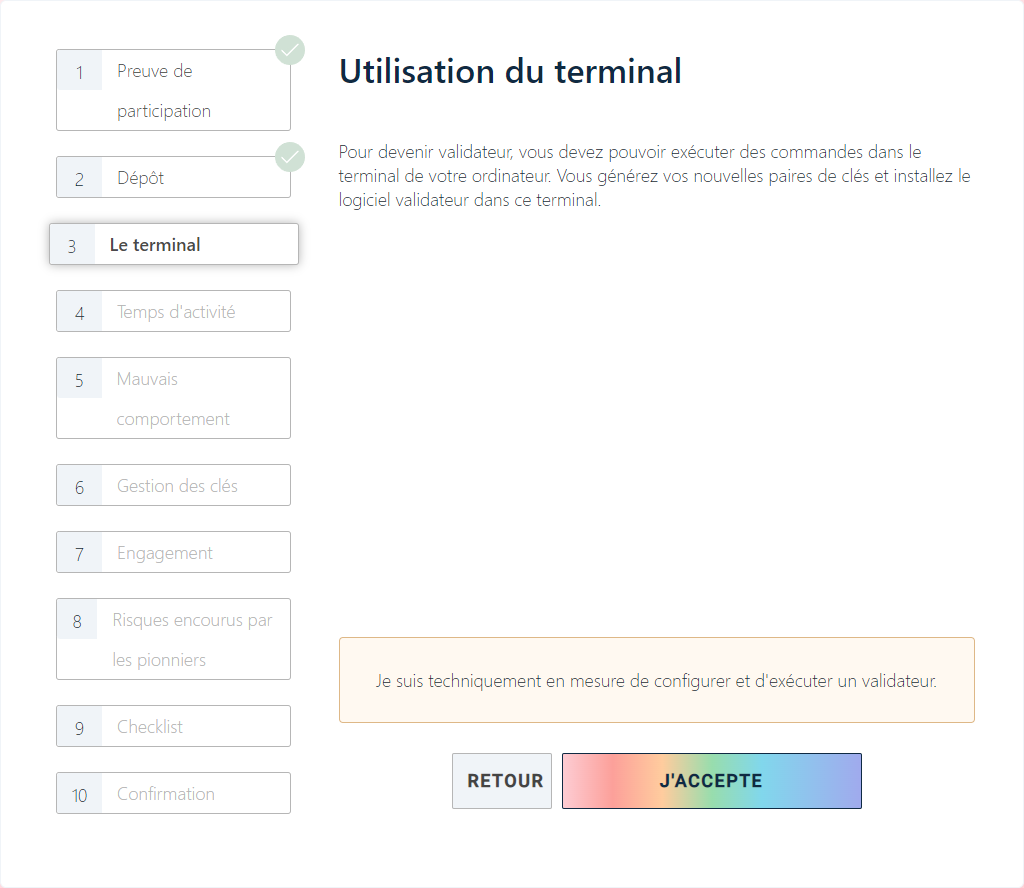Viewport: 1024px width, 888px height.
Task: Go to the Checklist step
Action: [x=173, y=727]
